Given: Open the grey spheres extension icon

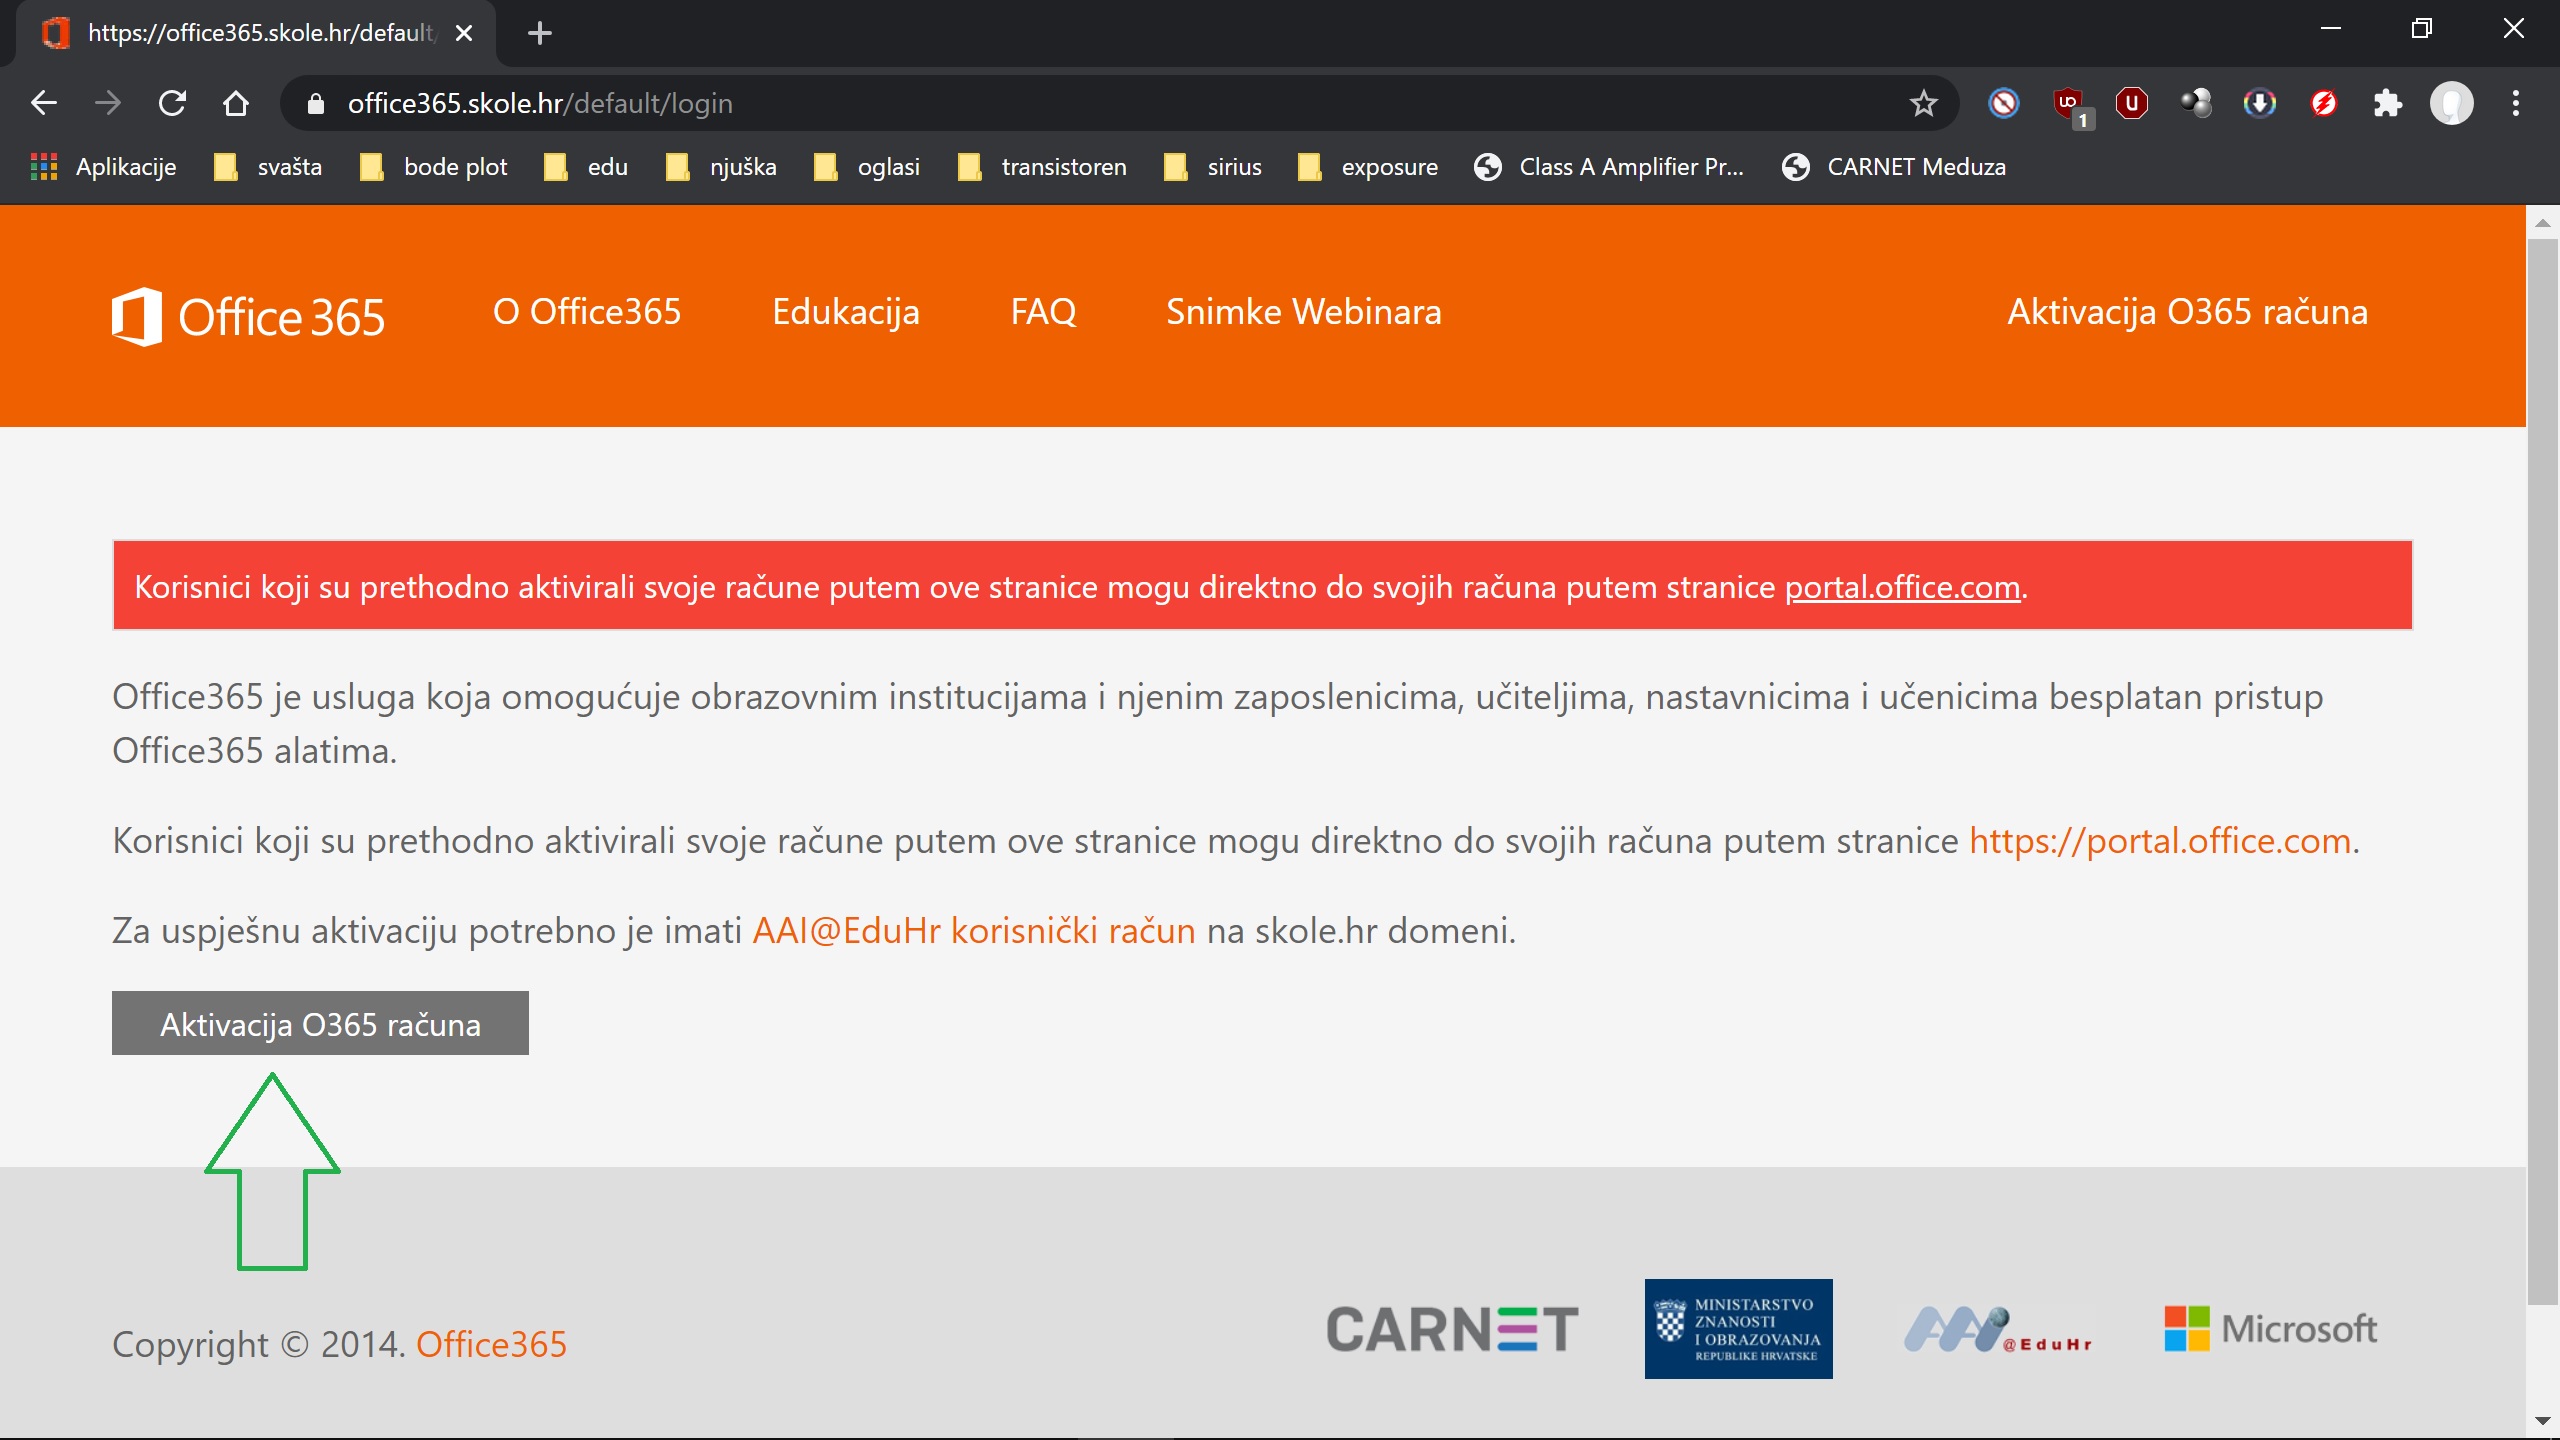Looking at the screenshot, I should pos(2196,103).
